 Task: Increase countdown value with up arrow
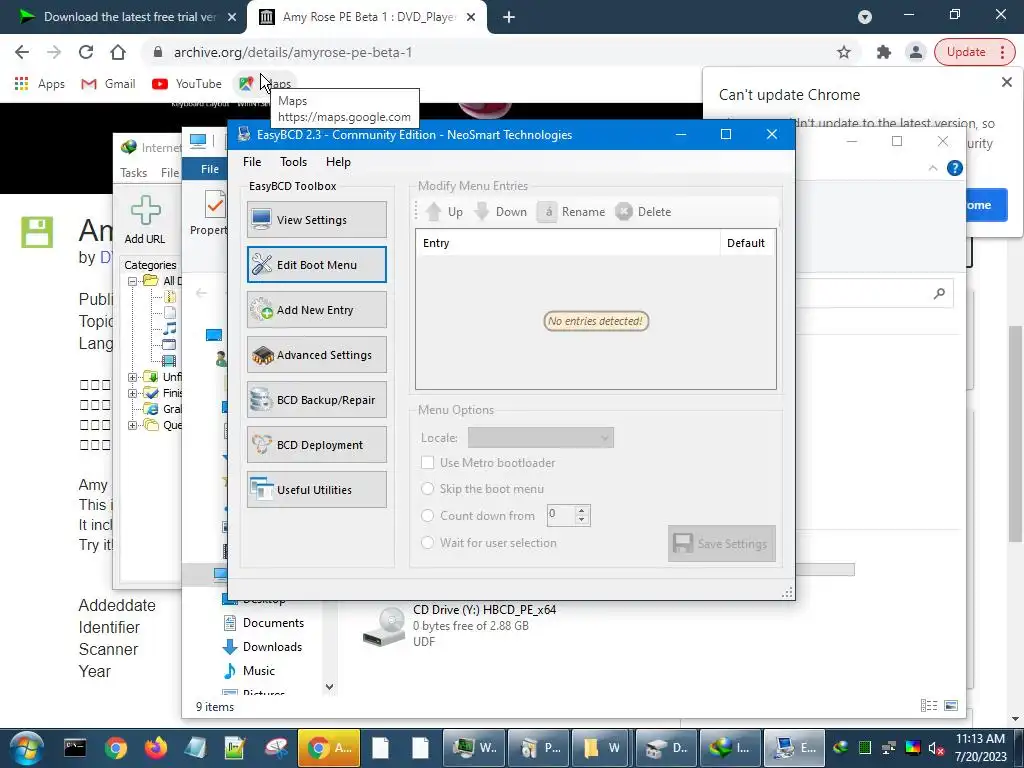pyautogui.click(x=582, y=510)
